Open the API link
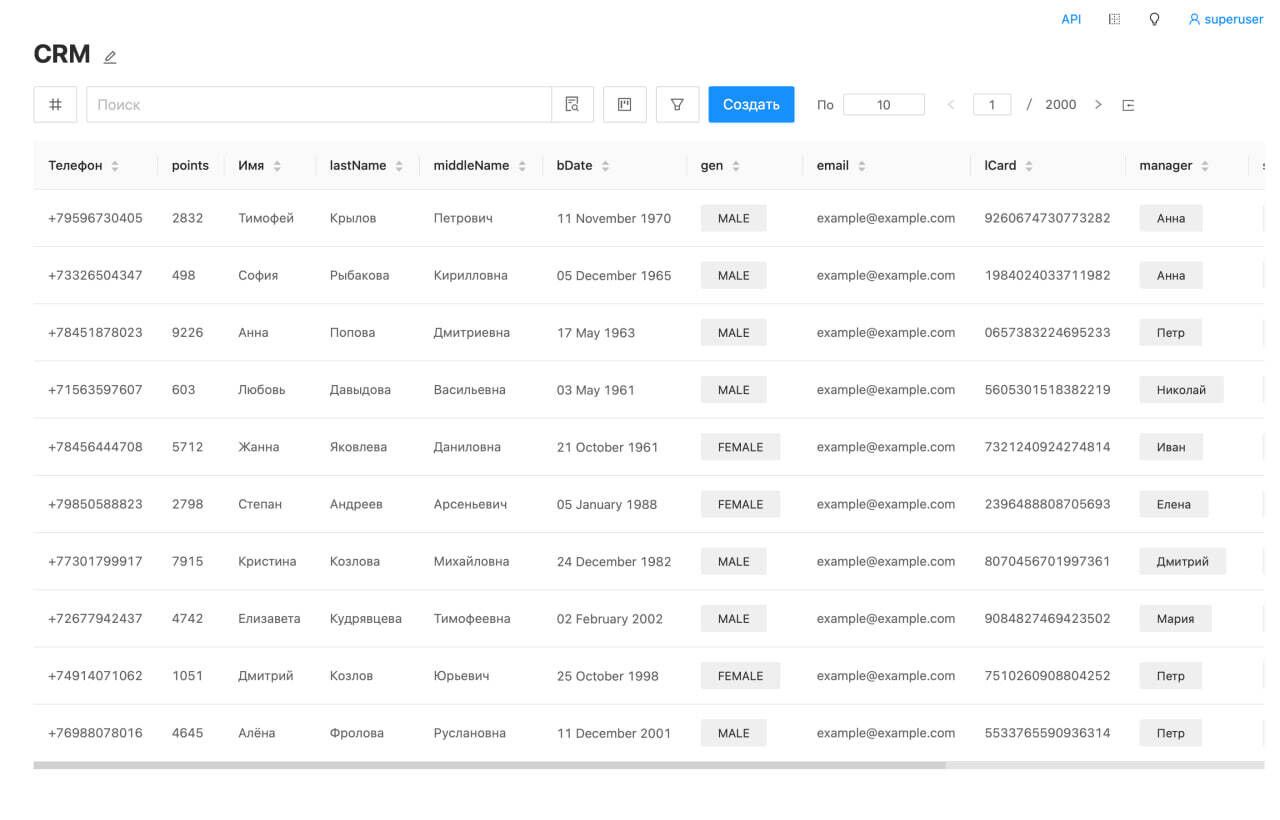Screen dimensions: 1280x820 click(1071, 19)
